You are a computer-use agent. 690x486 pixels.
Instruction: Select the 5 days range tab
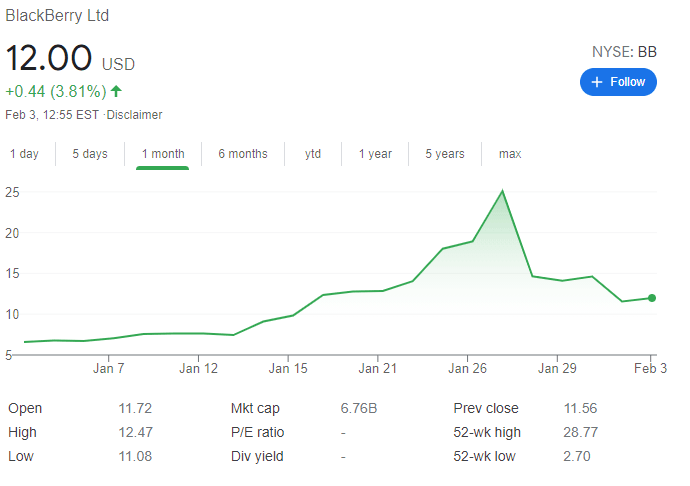pos(89,154)
